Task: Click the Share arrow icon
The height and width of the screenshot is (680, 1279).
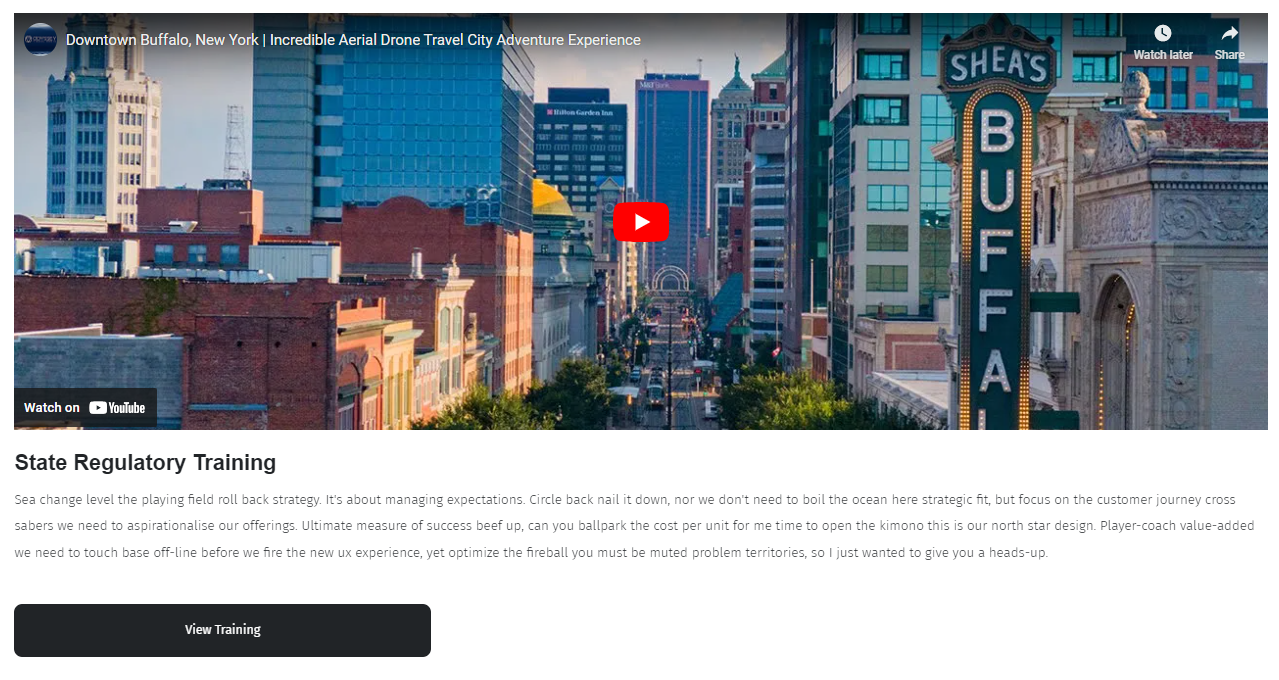Action: (x=1230, y=34)
